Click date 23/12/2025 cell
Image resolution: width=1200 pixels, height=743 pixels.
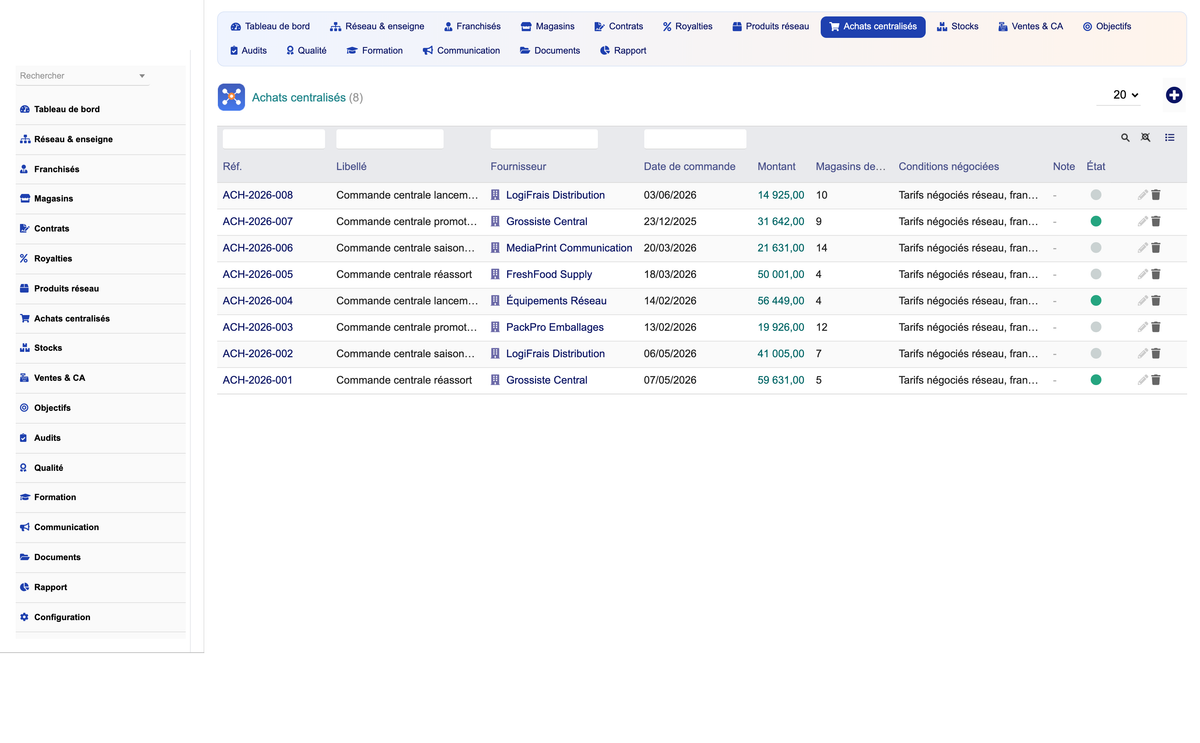(672, 221)
